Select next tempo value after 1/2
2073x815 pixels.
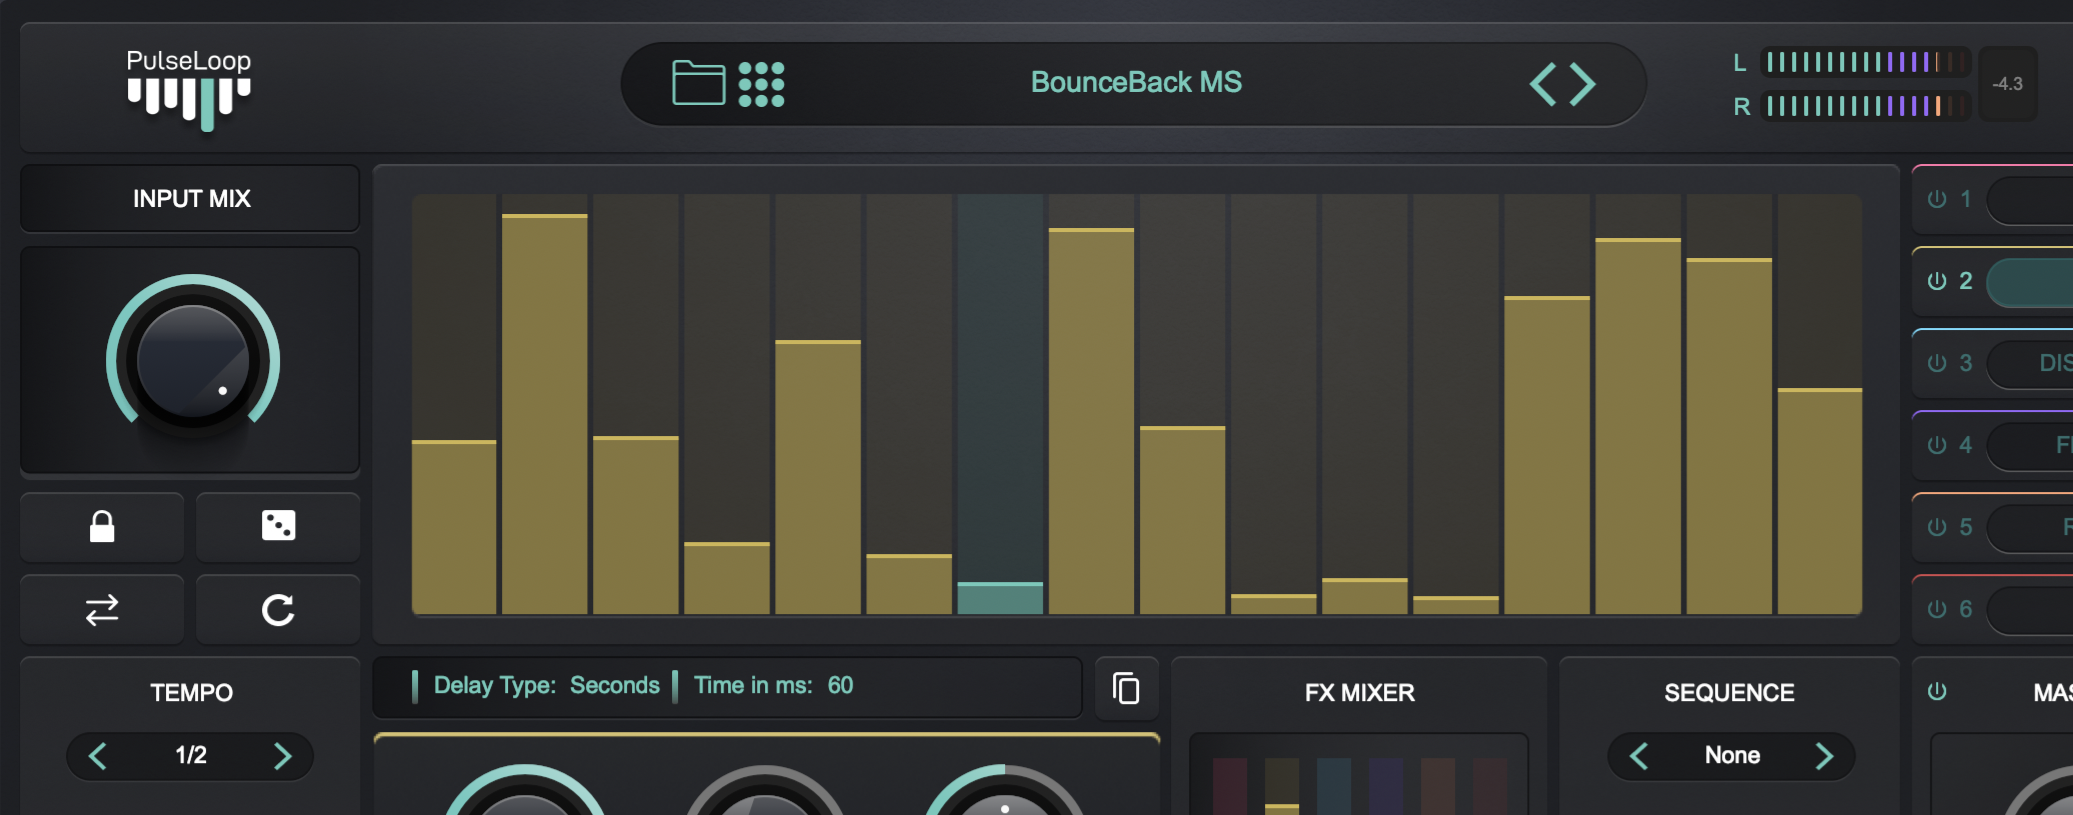tap(283, 756)
